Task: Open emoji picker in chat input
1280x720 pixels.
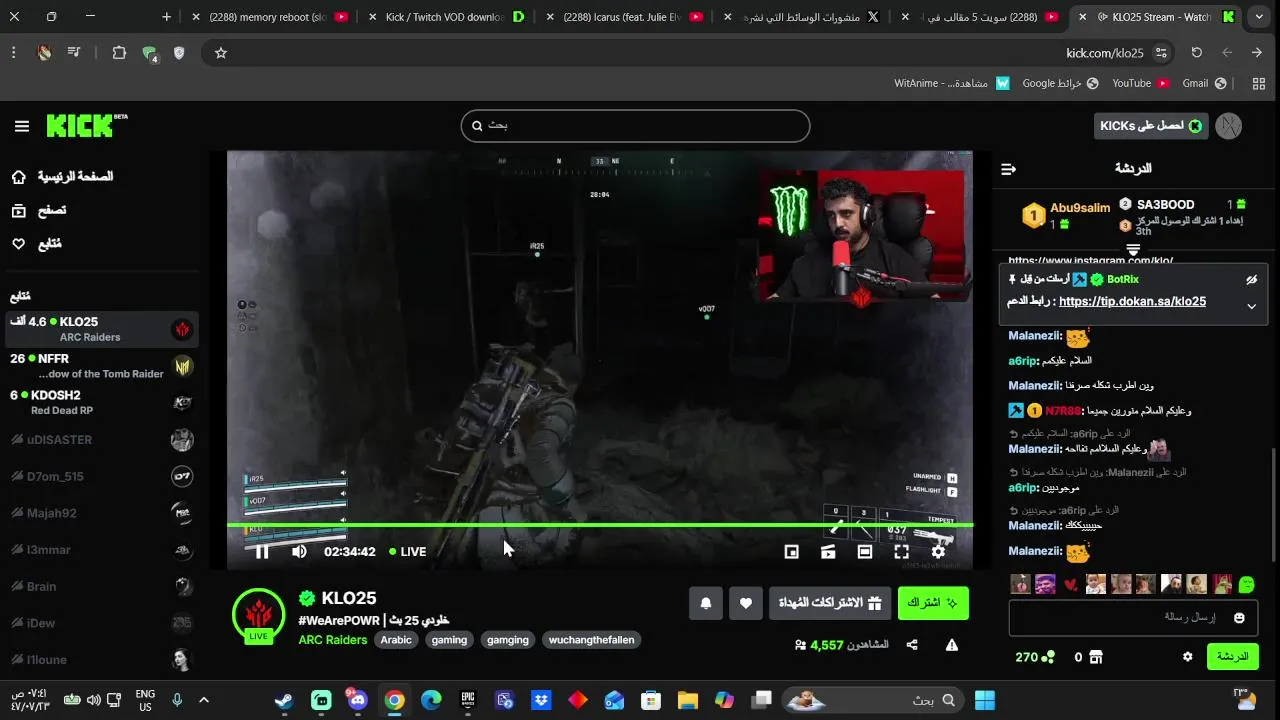Action: click(x=1239, y=618)
